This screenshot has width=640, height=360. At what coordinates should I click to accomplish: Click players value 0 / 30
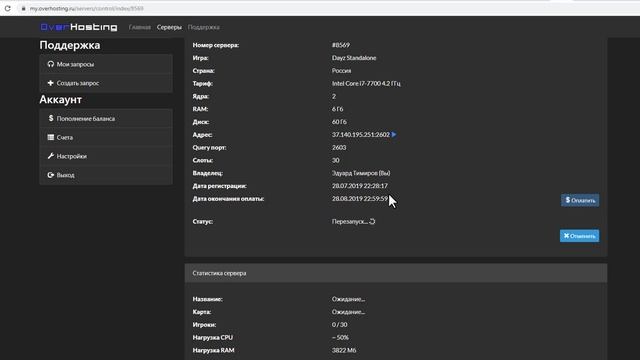(340, 325)
